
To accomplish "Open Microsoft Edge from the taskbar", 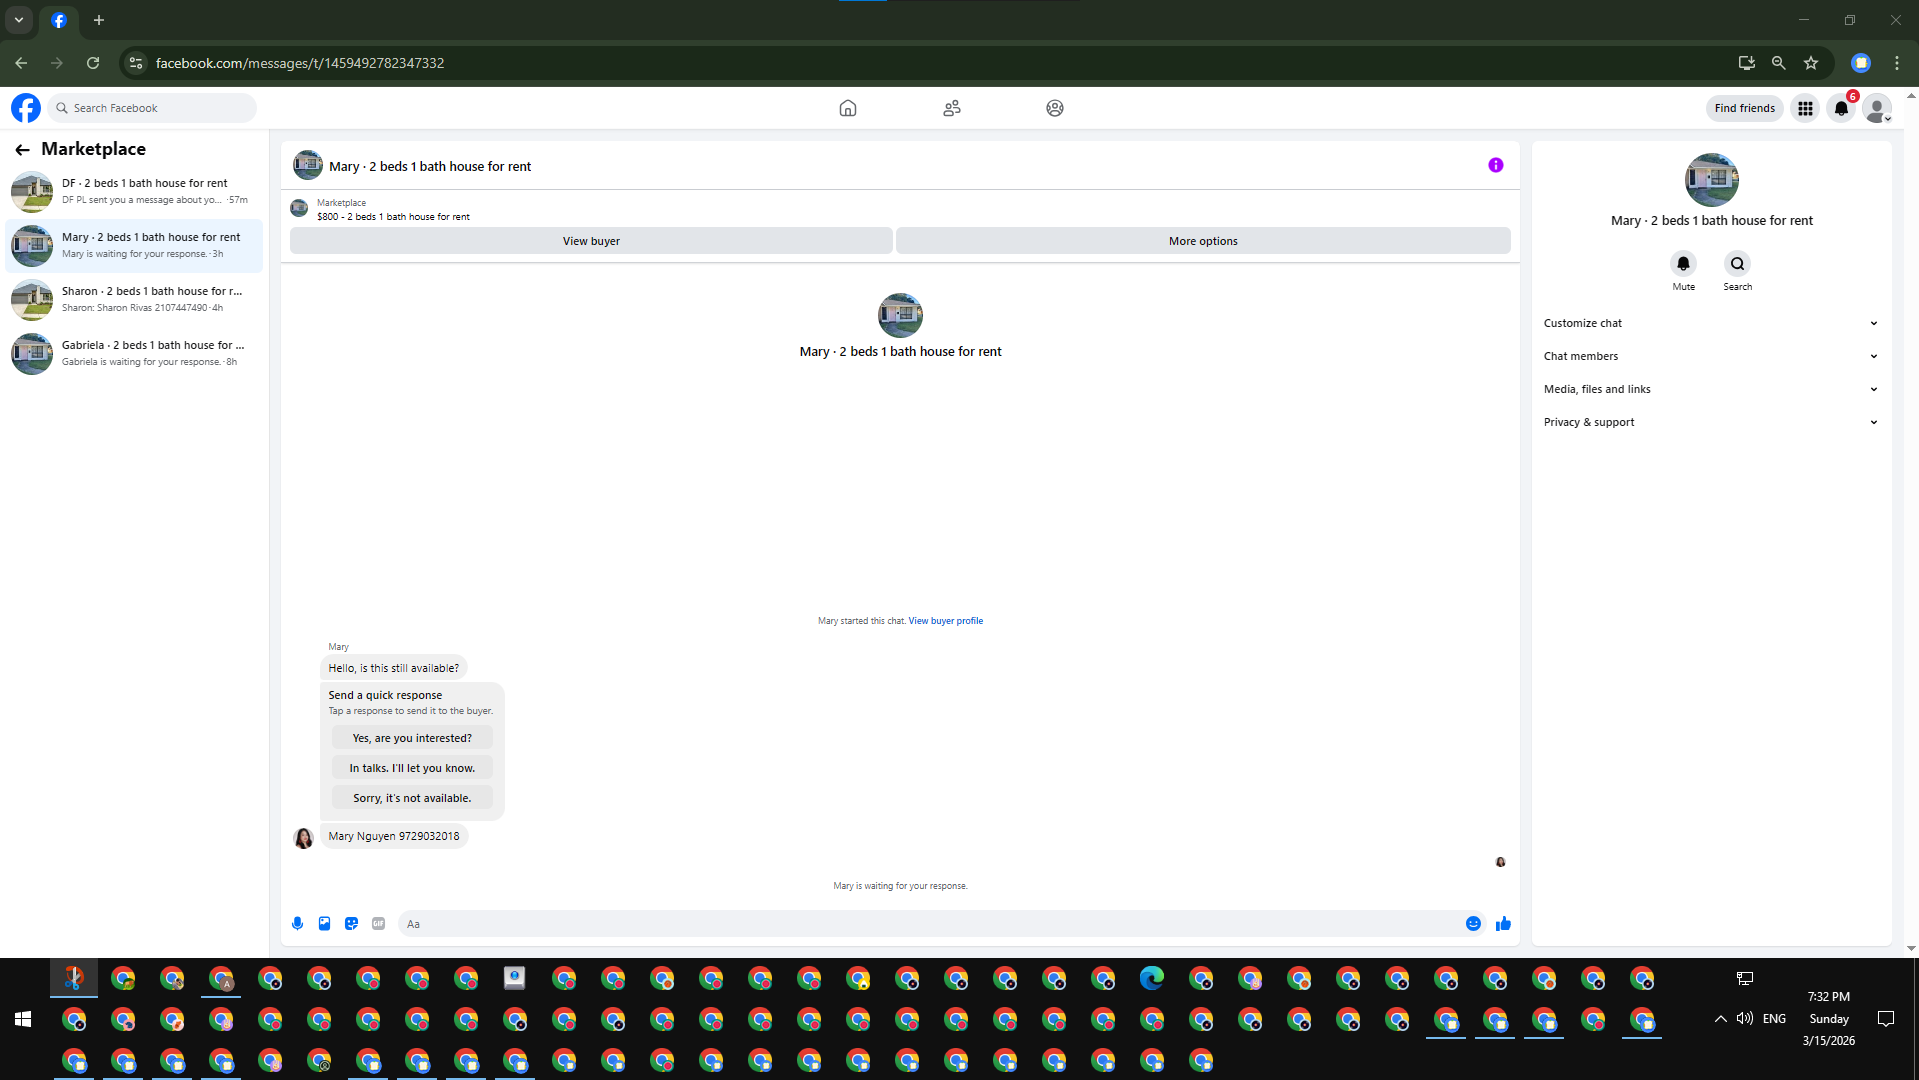I will click(x=1152, y=978).
